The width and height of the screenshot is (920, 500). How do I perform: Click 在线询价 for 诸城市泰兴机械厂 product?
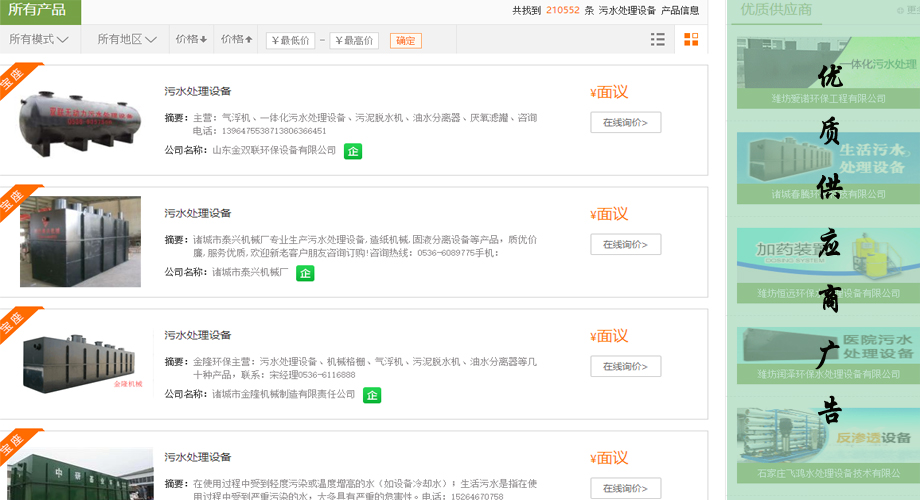tap(625, 245)
